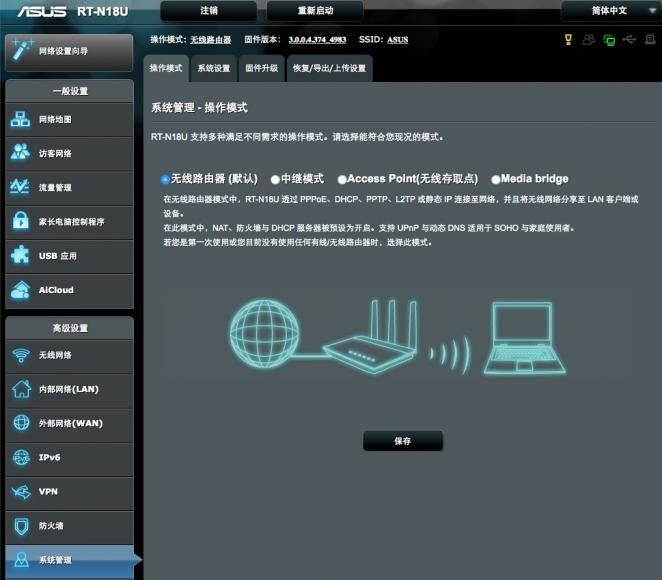The width and height of the screenshot is (662, 580).
Task: Switch to the 固件升级 tab
Action: click(262, 68)
